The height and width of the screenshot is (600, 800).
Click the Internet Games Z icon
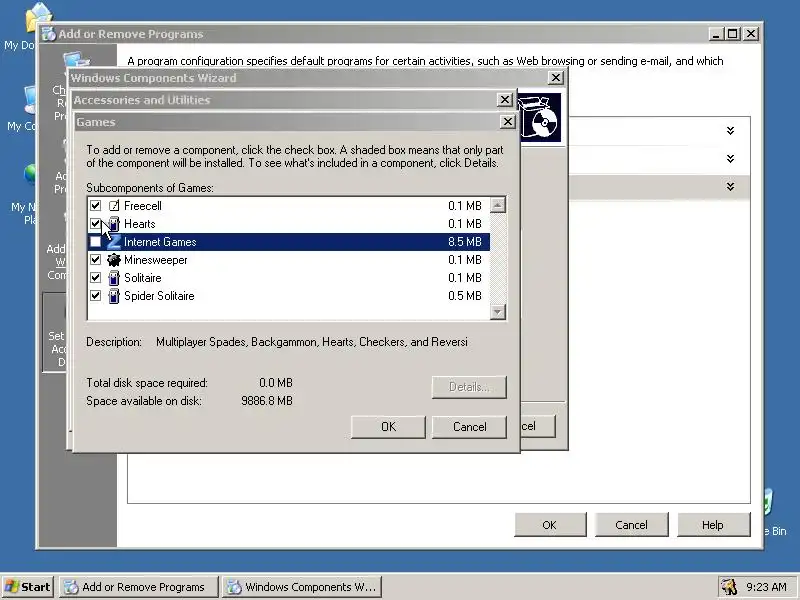114,242
